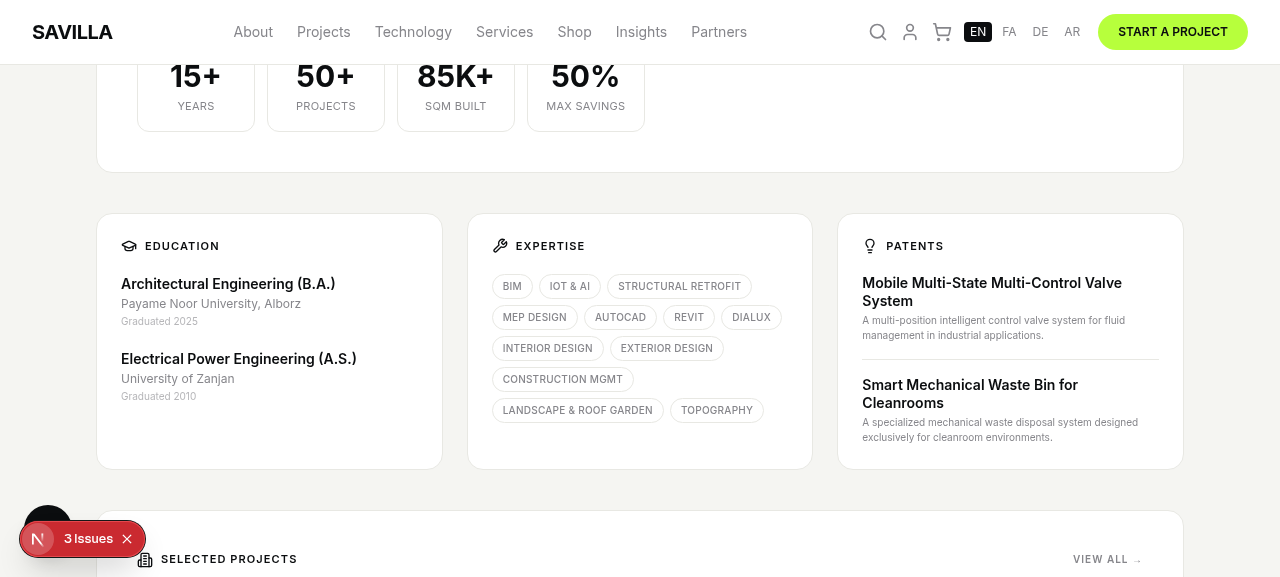Open the About menu item
The height and width of the screenshot is (577, 1280).
point(253,32)
